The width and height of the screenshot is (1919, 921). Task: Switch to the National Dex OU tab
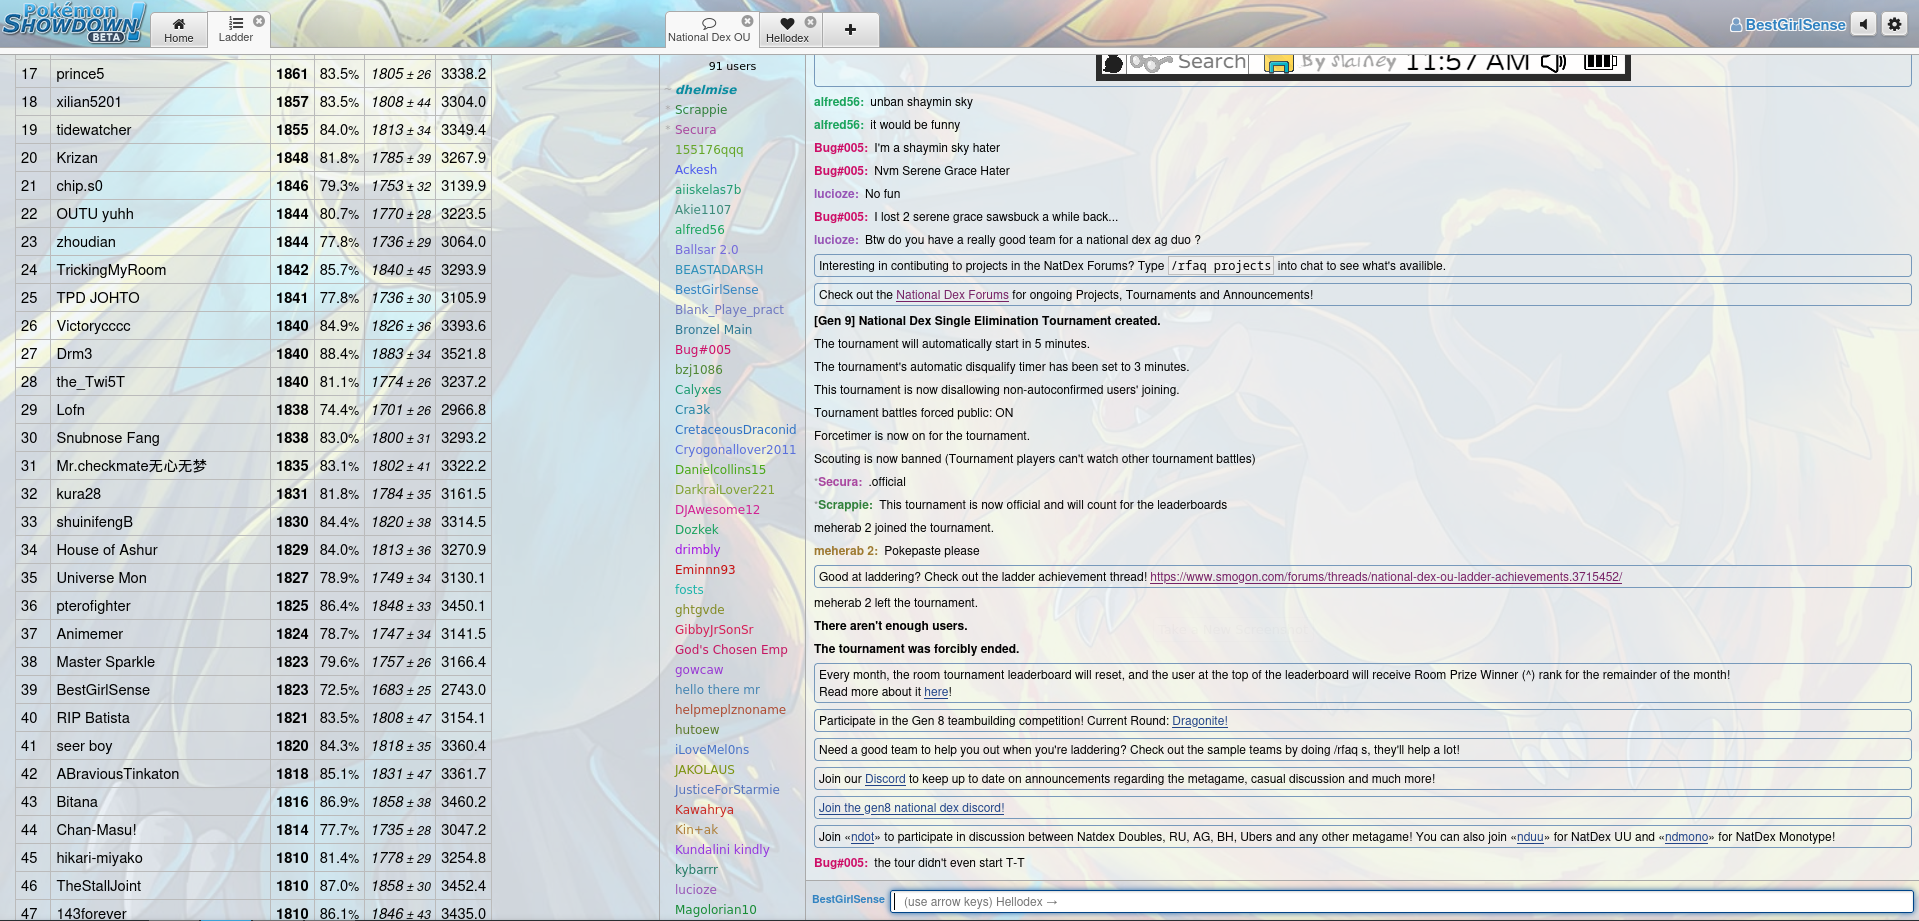(708, 30)
